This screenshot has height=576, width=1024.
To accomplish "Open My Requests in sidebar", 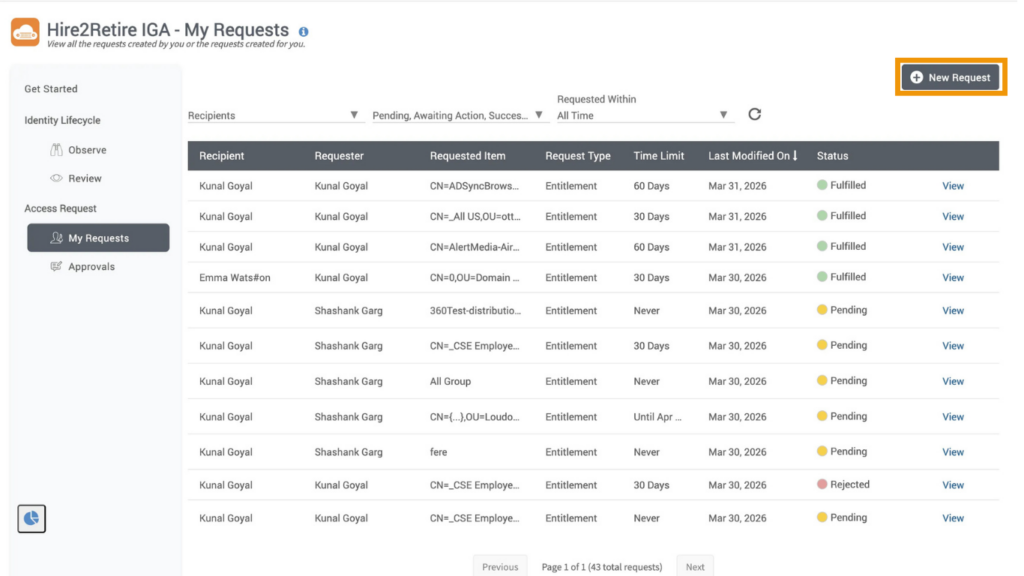I will click(98, 238).
